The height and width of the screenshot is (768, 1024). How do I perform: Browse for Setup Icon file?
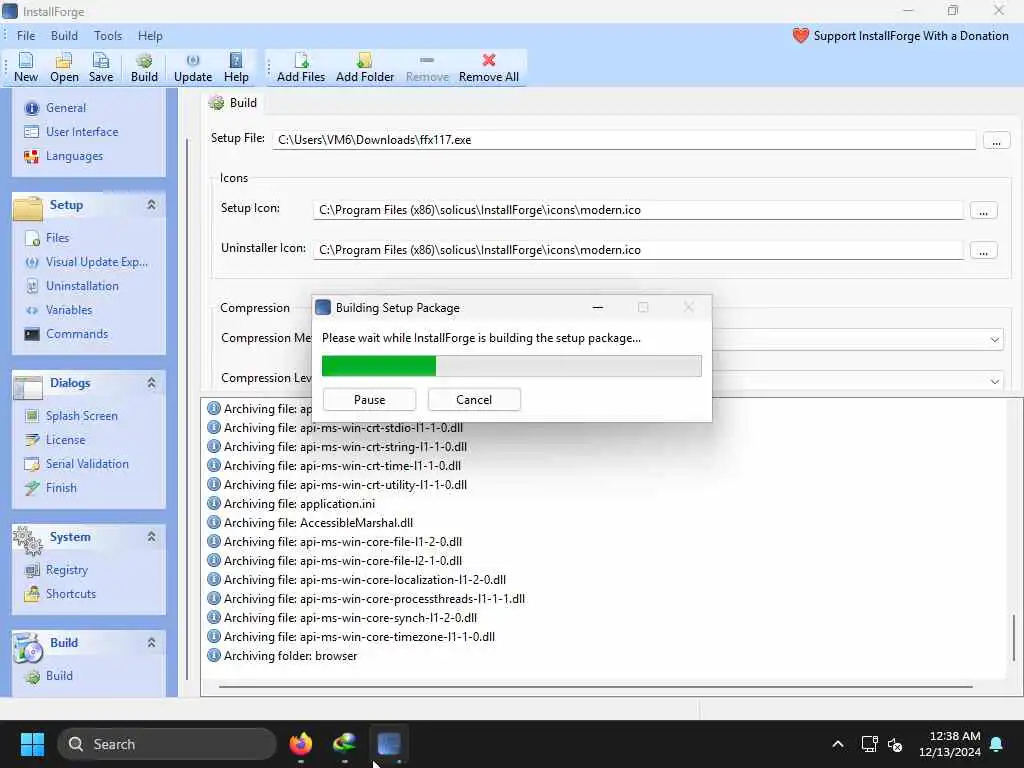point(983,211)
